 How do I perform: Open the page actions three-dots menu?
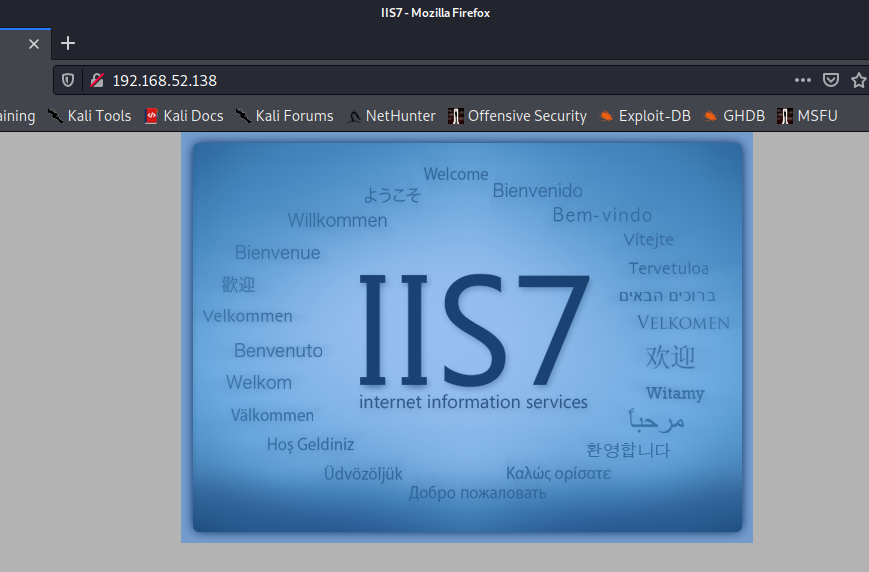(802, 80)
